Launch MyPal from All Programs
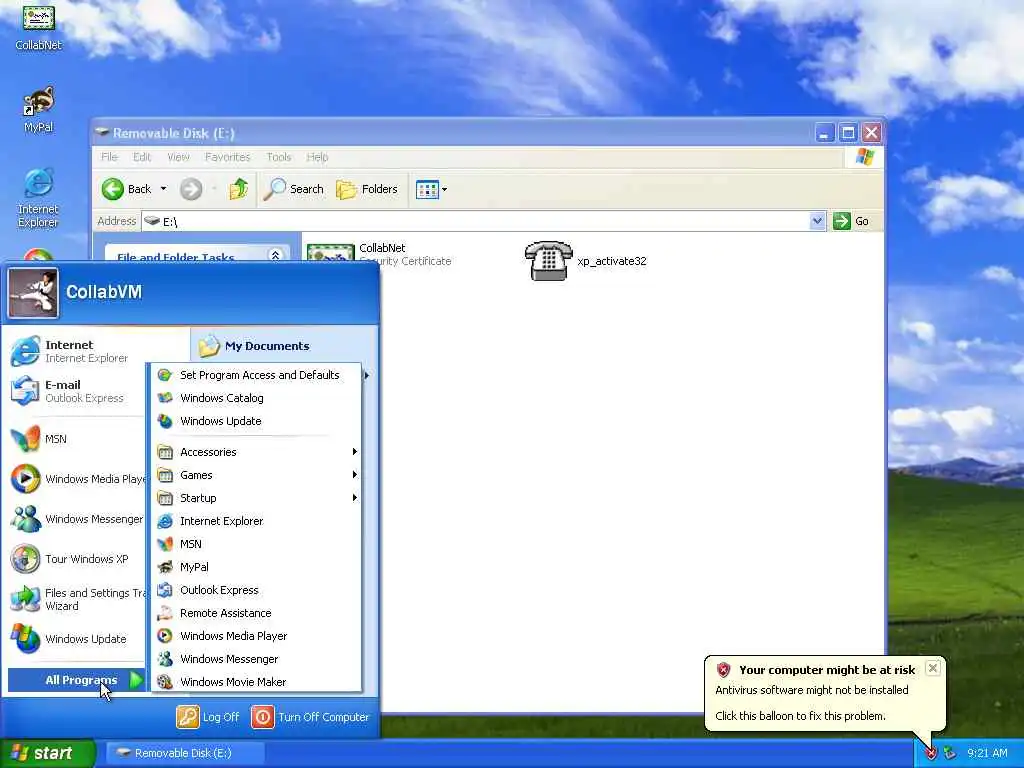 (256, 567)
